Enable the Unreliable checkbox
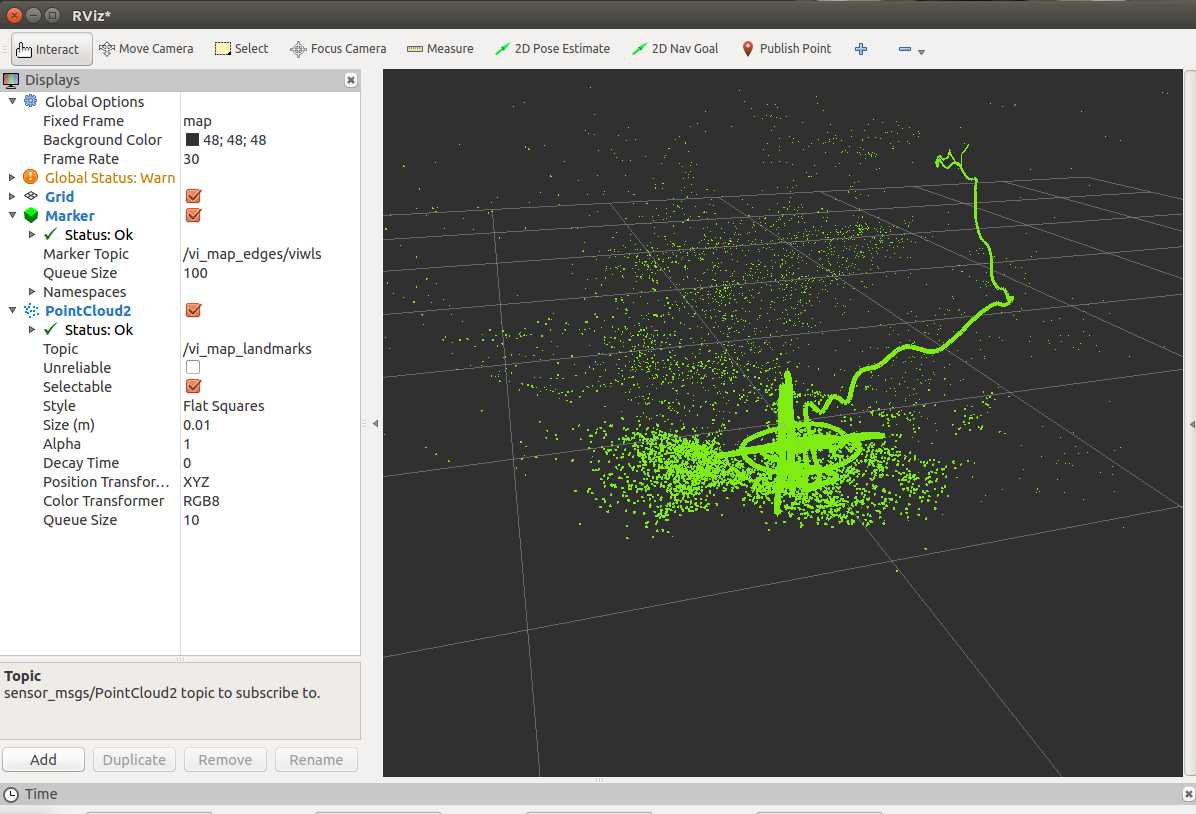Image resolution: width=1196 pixels, height=814 pixels. pyautogui.click(x=193, y=367)
